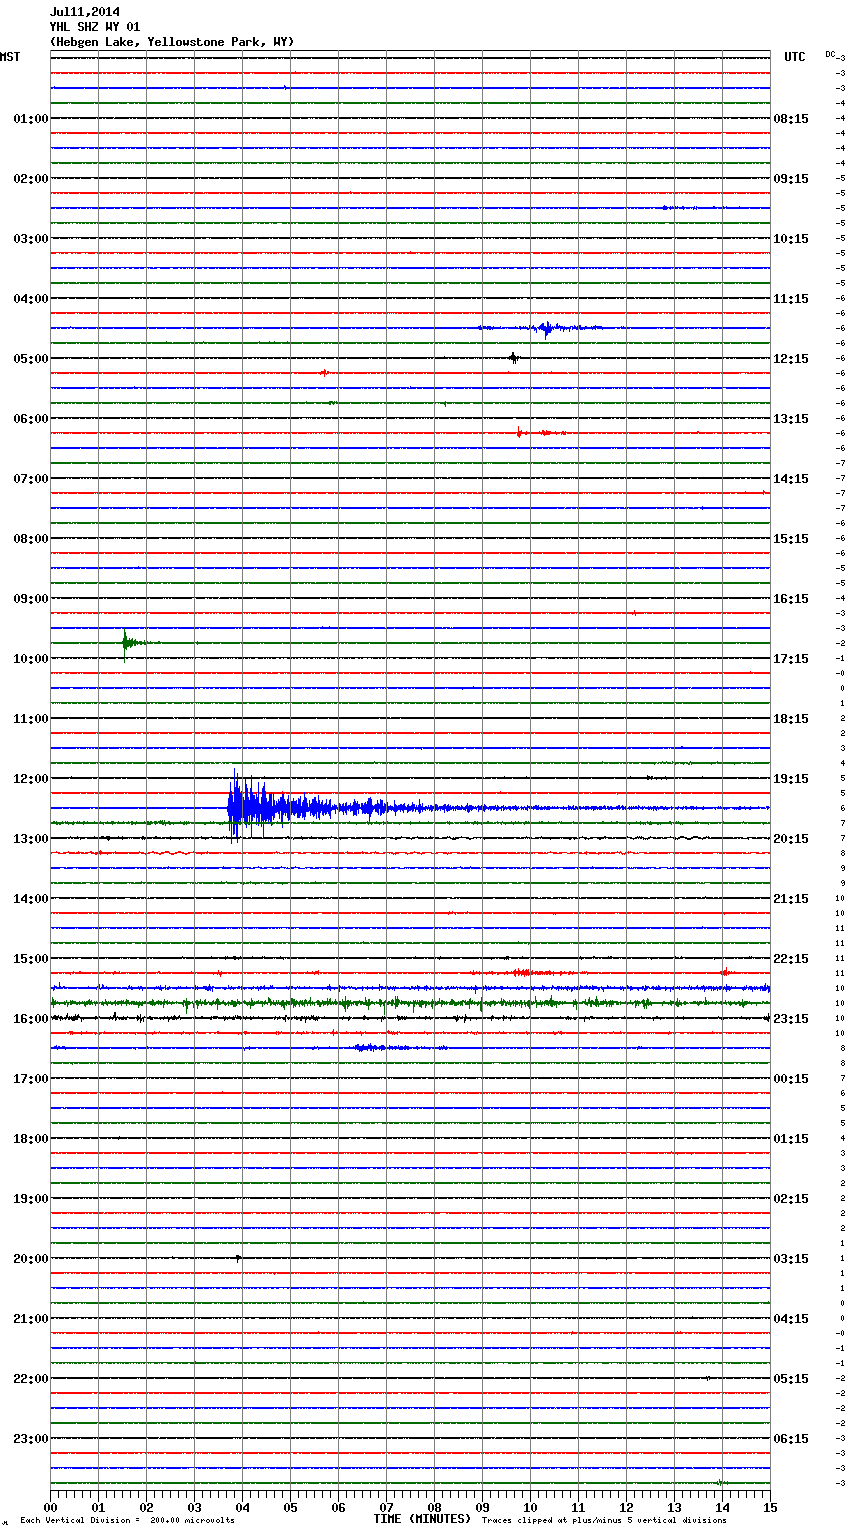Click the 21:15 UTC label

click(x=791, y=899)
